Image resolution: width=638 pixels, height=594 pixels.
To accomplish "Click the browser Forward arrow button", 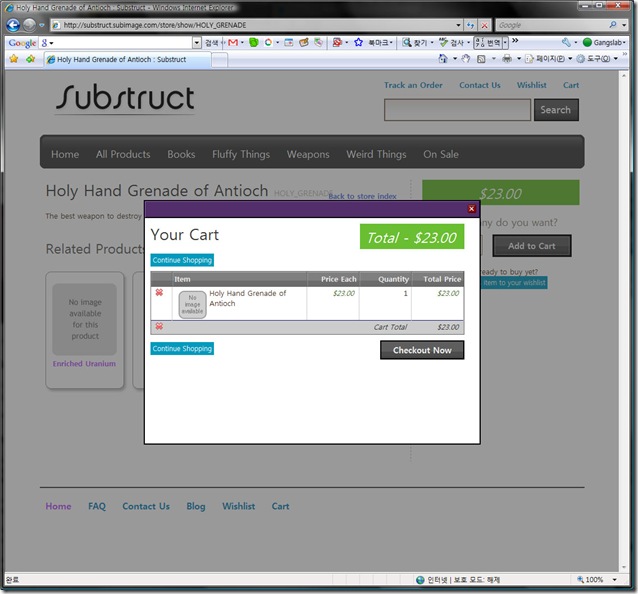I will pos(29,25).
